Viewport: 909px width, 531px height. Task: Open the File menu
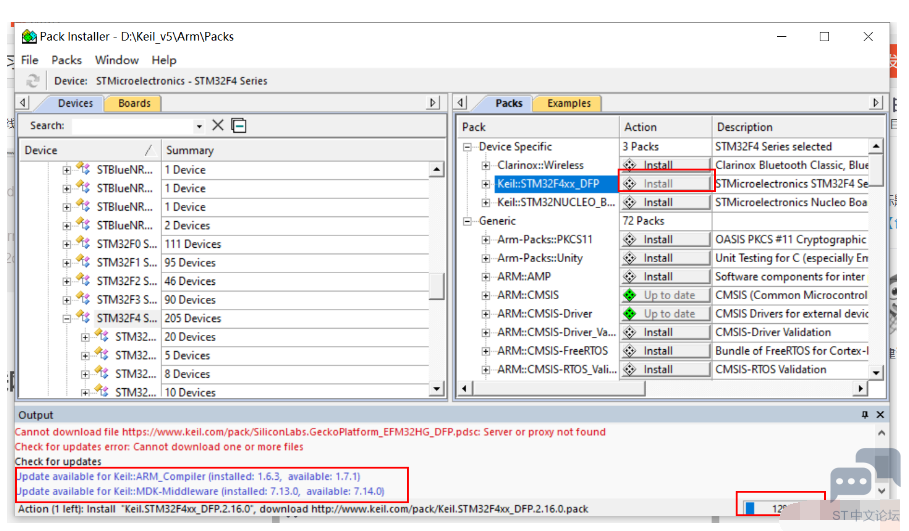tap(30, 60)
